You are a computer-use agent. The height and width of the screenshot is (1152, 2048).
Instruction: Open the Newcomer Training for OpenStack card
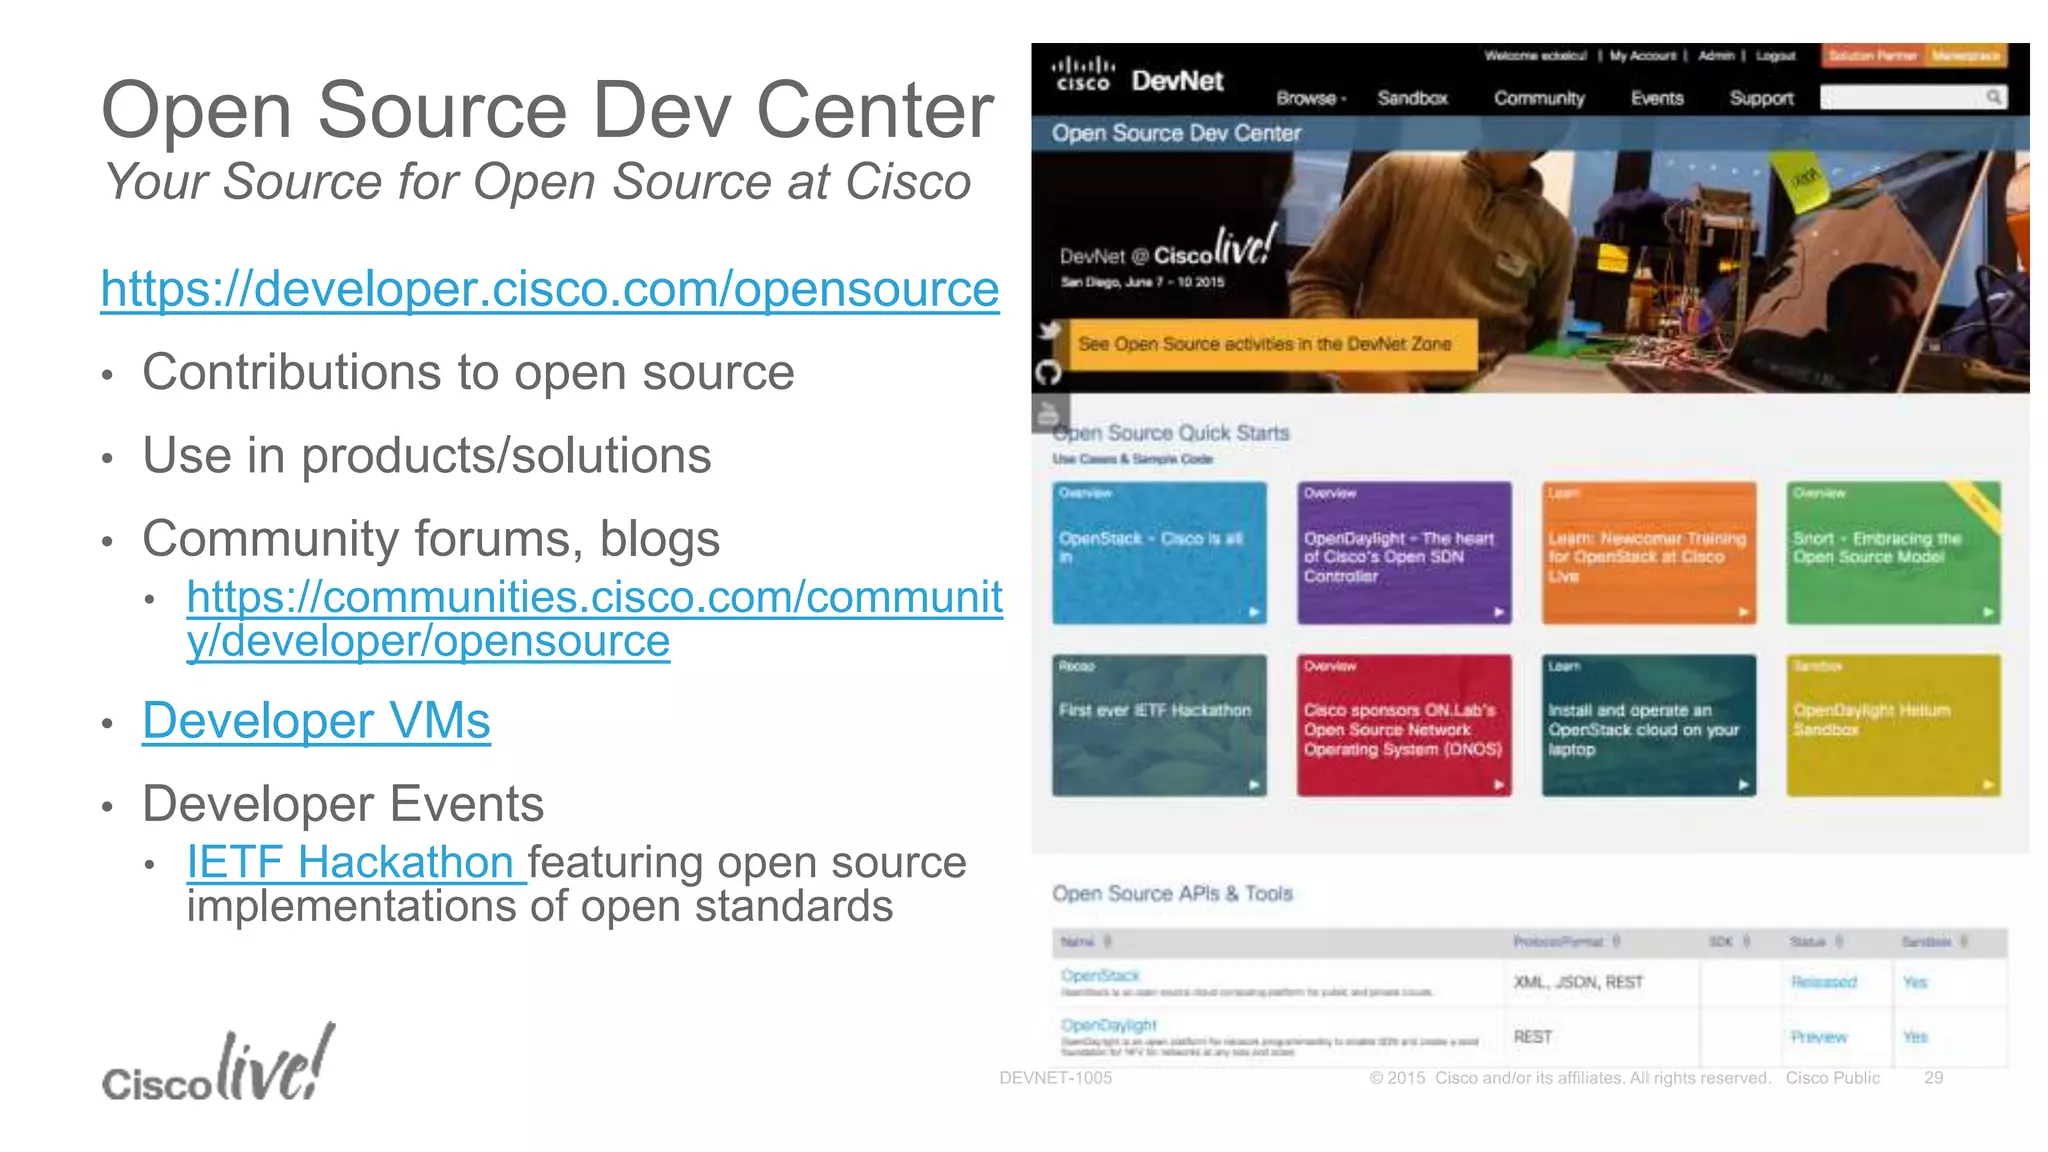(x=1649, y=553)
